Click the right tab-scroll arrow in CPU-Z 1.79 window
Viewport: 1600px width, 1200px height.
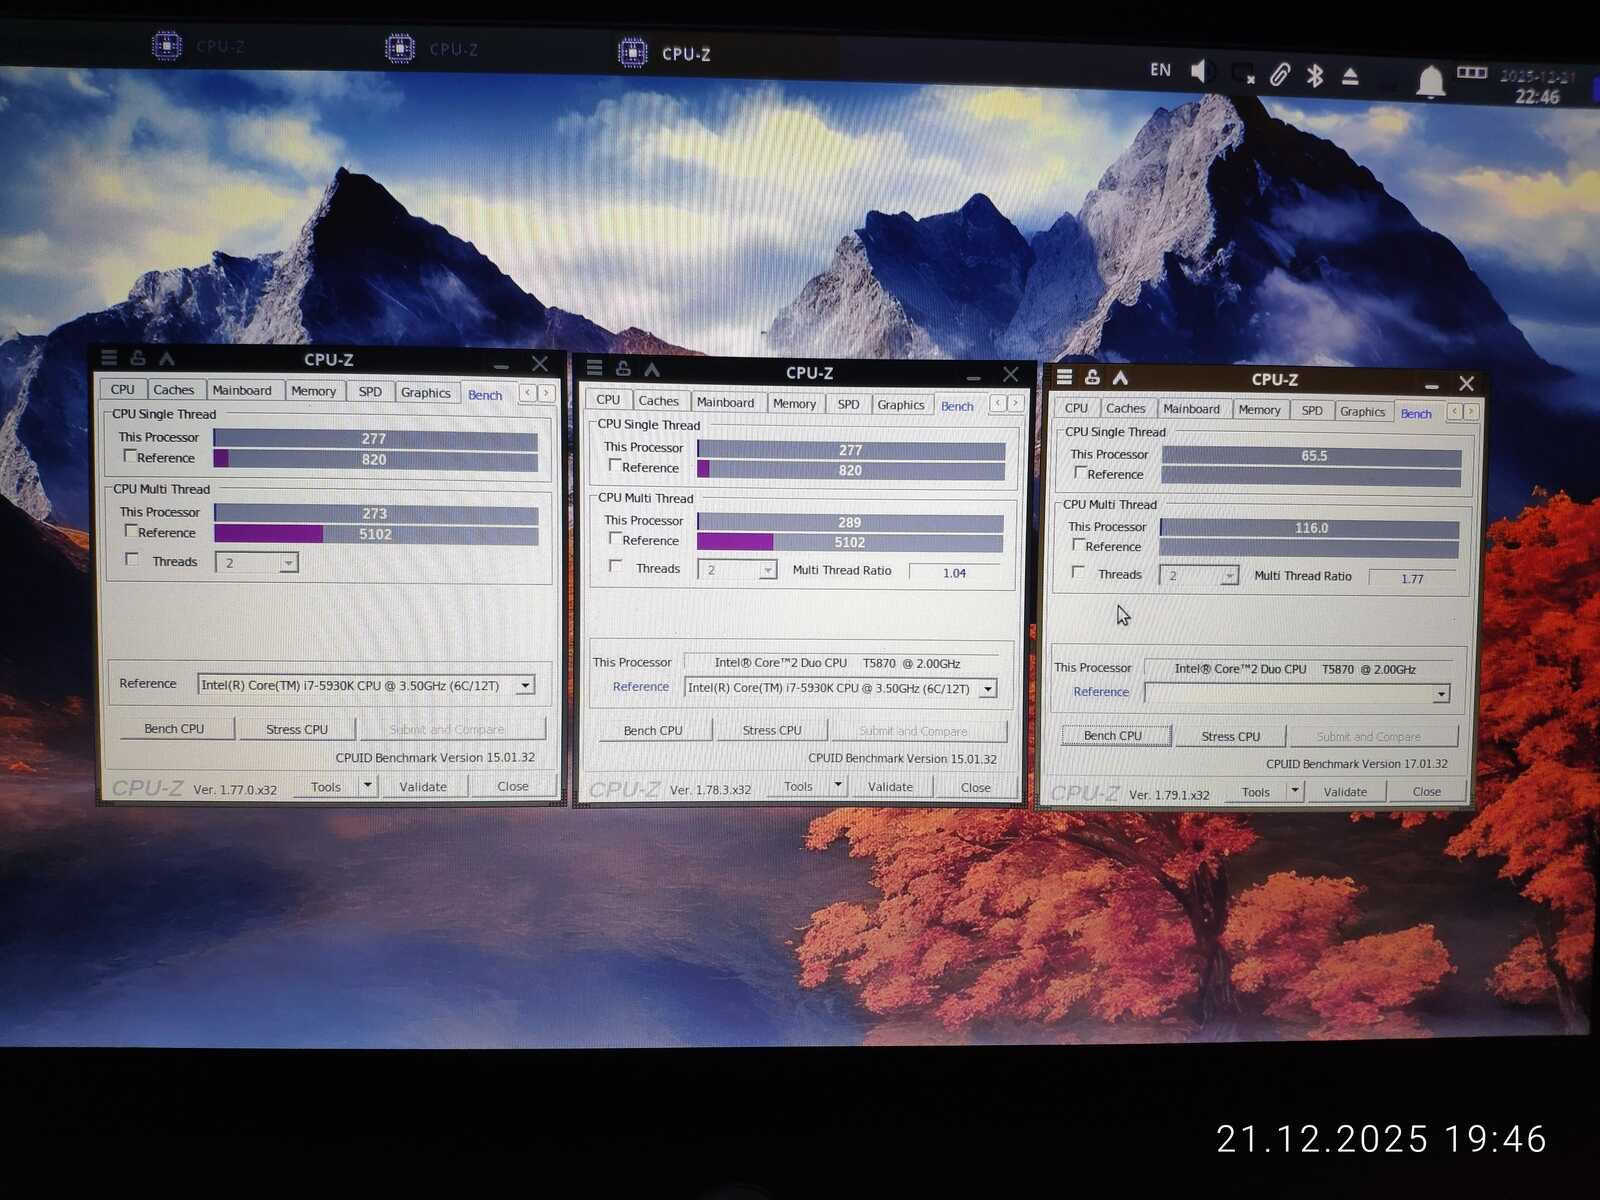(1471, 411)
